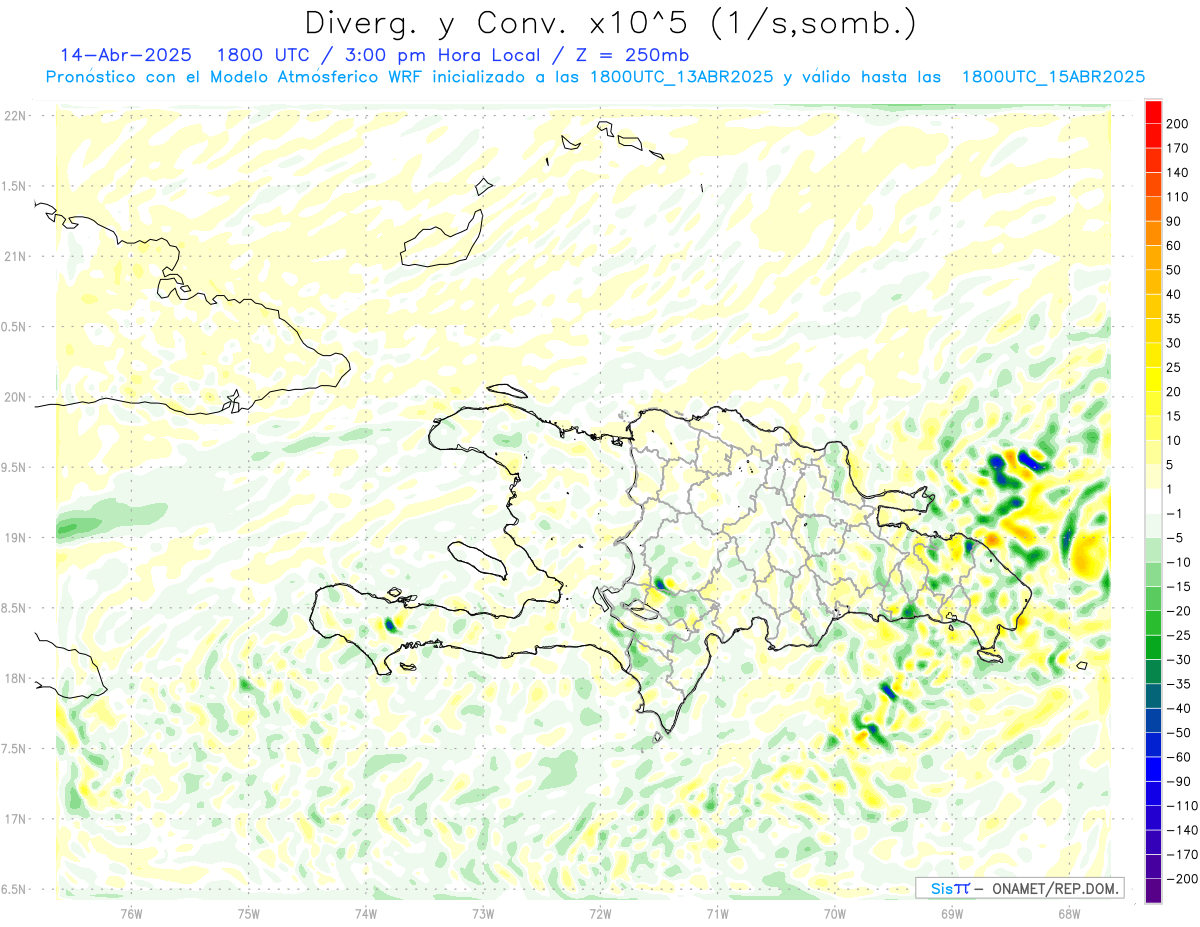Click the 140 value on the color scale
Screen dimensions: 1200x927
(1177, 173)
